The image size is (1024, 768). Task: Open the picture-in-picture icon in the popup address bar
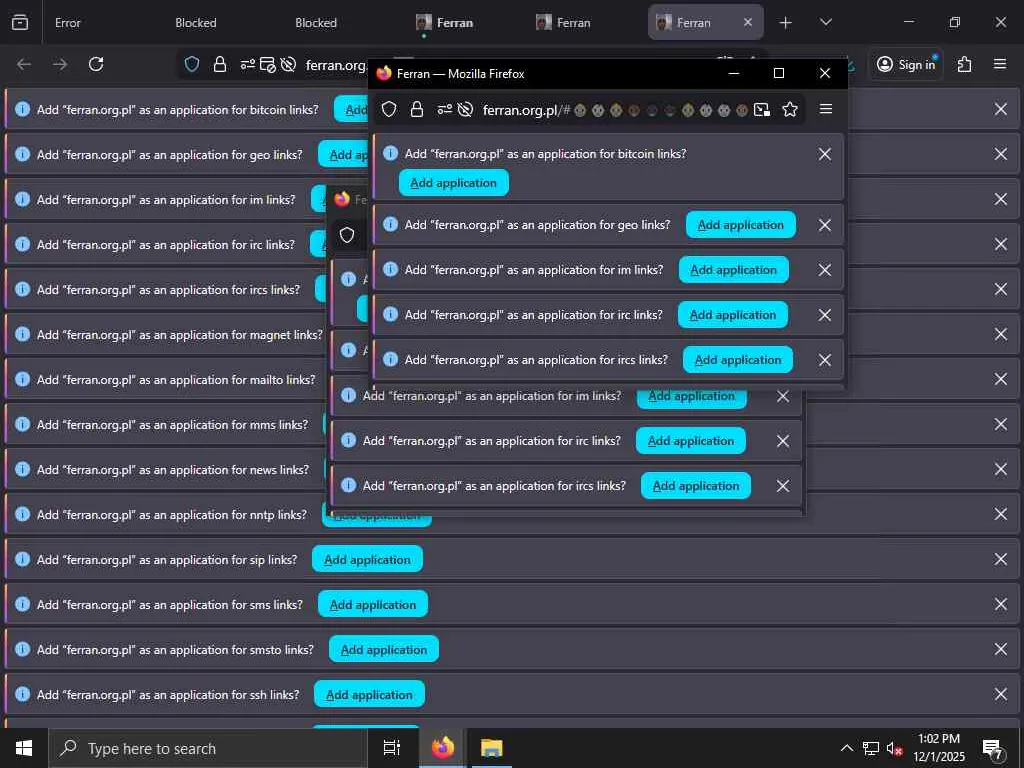pyautogui.click(x=761, y=109)
